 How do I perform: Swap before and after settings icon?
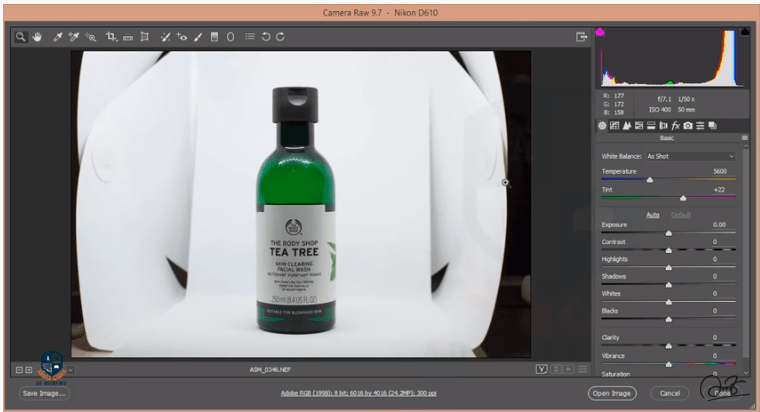(556, 369)
